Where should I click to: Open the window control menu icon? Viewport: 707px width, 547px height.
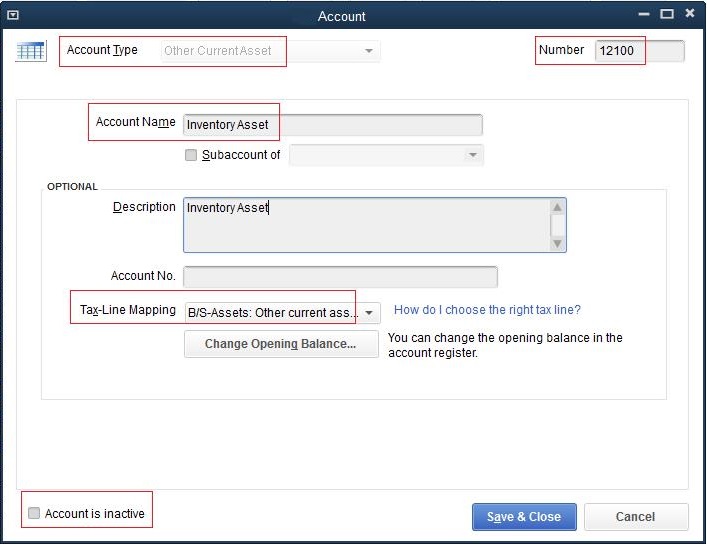[x=13, y=15]
